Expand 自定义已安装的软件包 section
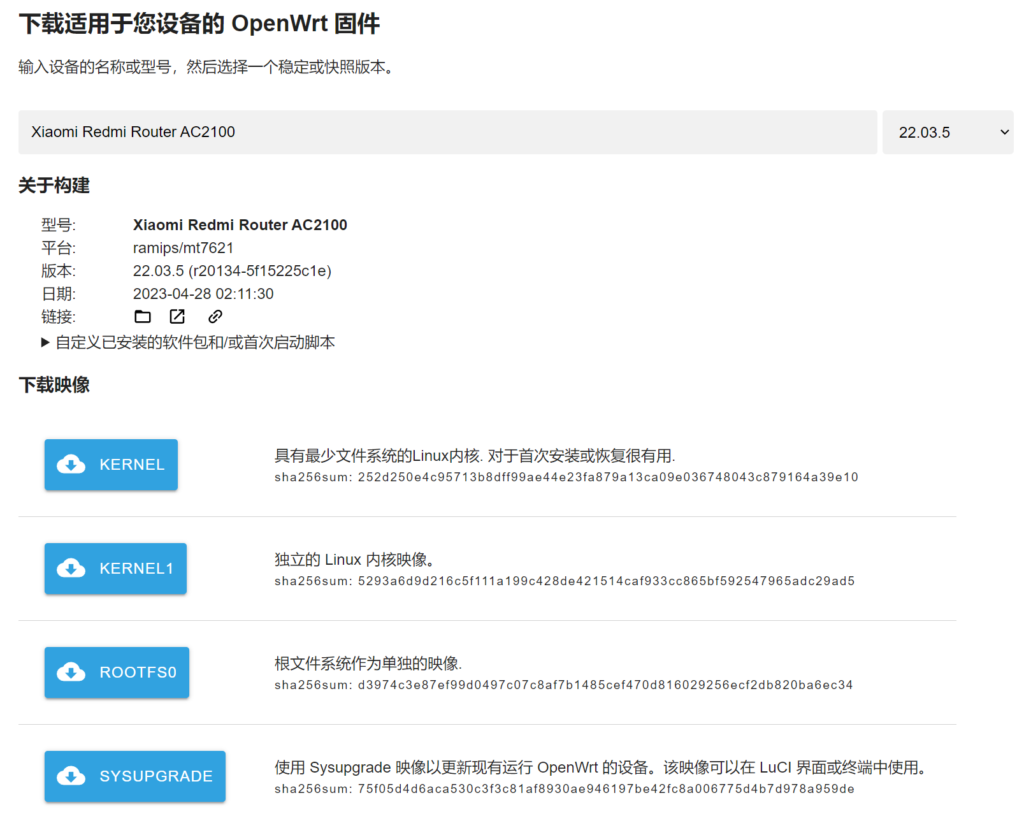1024x814 pixels. pos(188,342)
